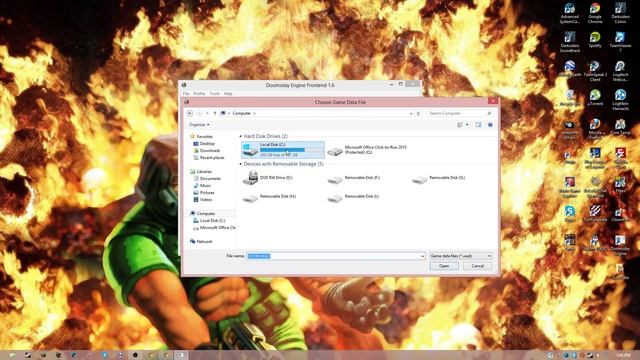Screen dimensions: 640x360
Task: Click the Open button
Action: [x=444, y=266]
